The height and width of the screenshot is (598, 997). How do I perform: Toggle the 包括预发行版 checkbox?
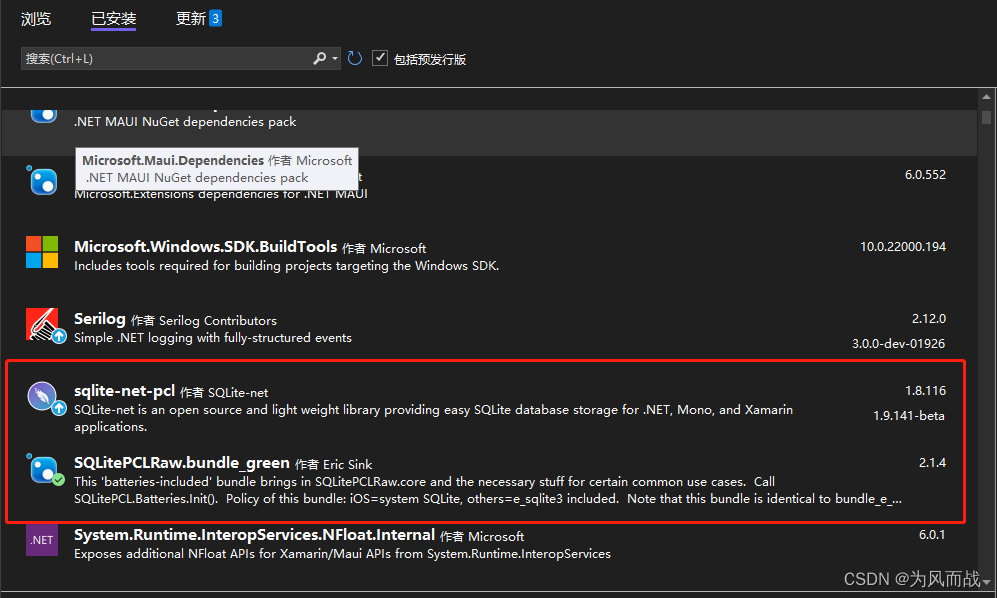click(380, 58)
